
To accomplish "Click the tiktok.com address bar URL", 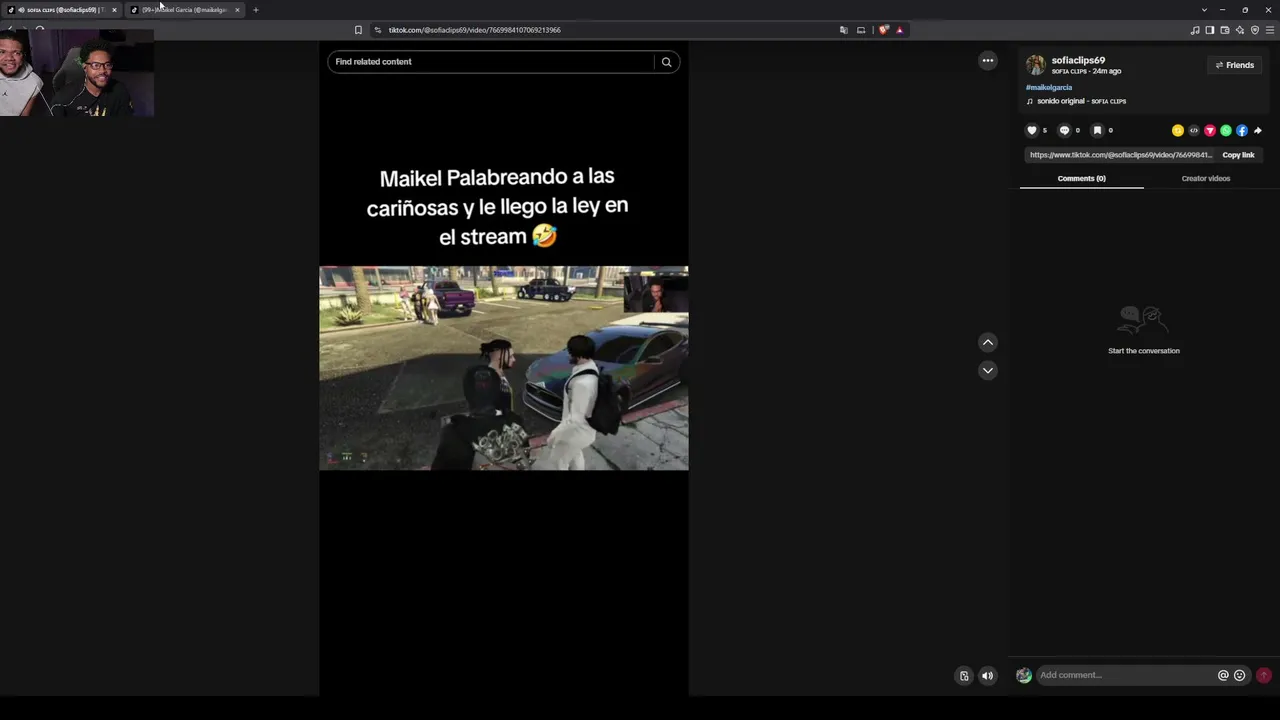I will pyautogui.click(x=475, y=30).
